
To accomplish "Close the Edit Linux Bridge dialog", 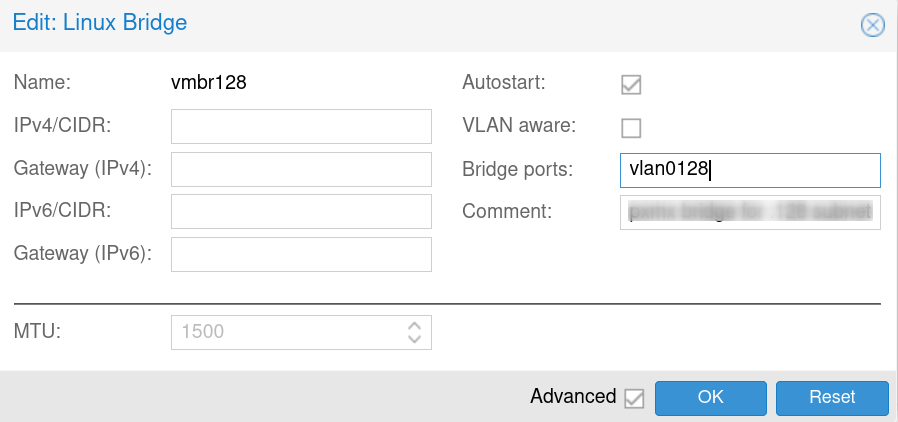I will pos(873,26).
